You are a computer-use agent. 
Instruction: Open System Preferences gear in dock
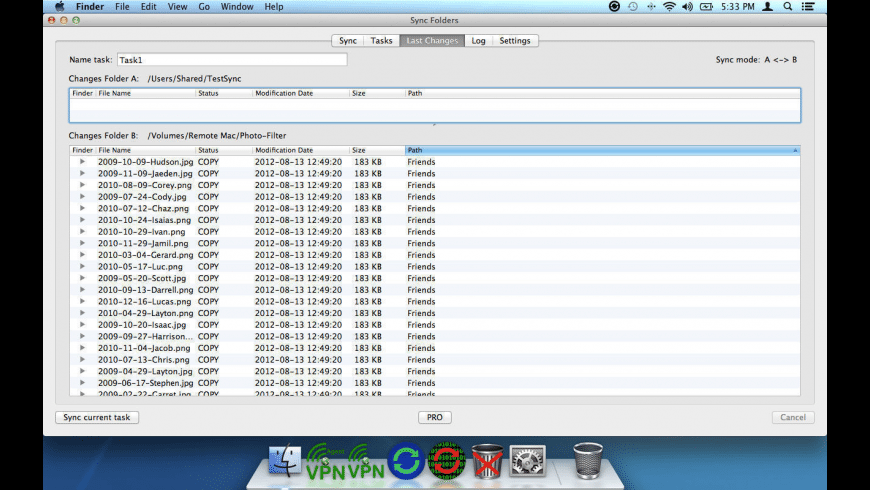[527, 461]
